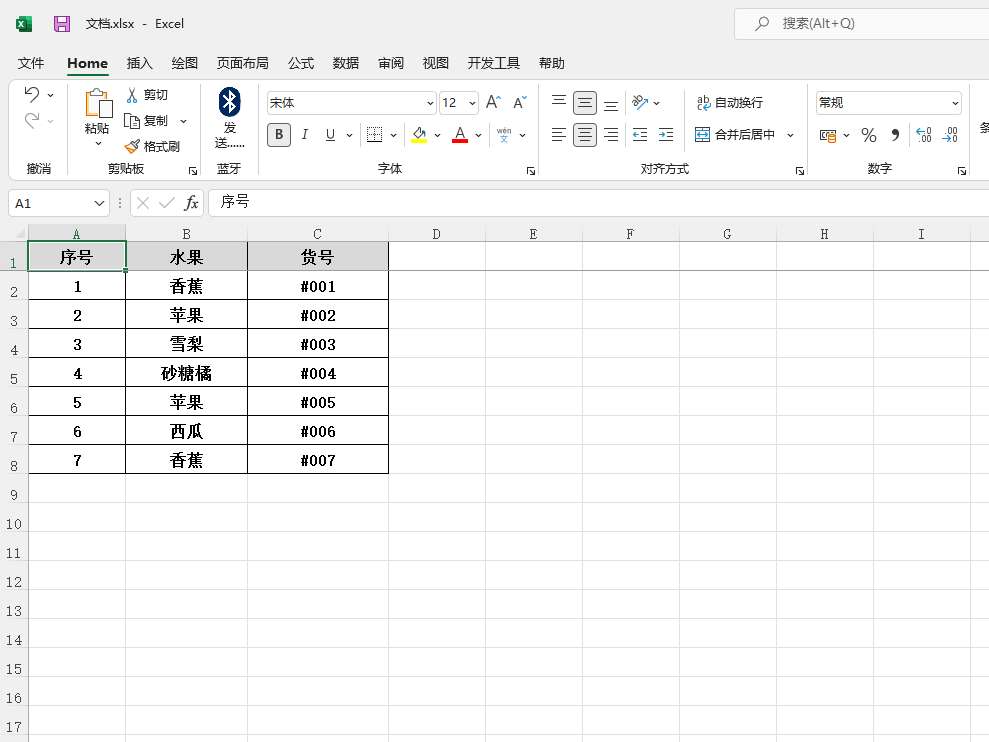Apply the red font color button

(x=460, y=134)
